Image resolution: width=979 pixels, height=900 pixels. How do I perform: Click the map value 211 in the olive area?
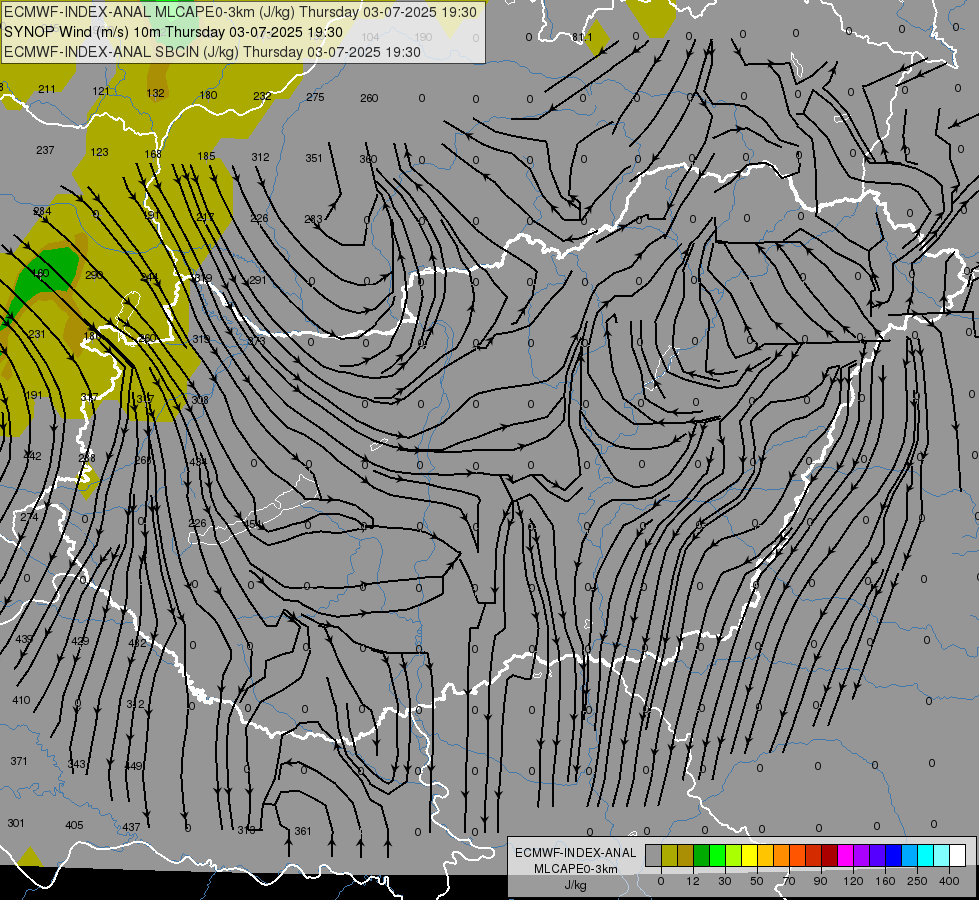[x=47, y=89]
